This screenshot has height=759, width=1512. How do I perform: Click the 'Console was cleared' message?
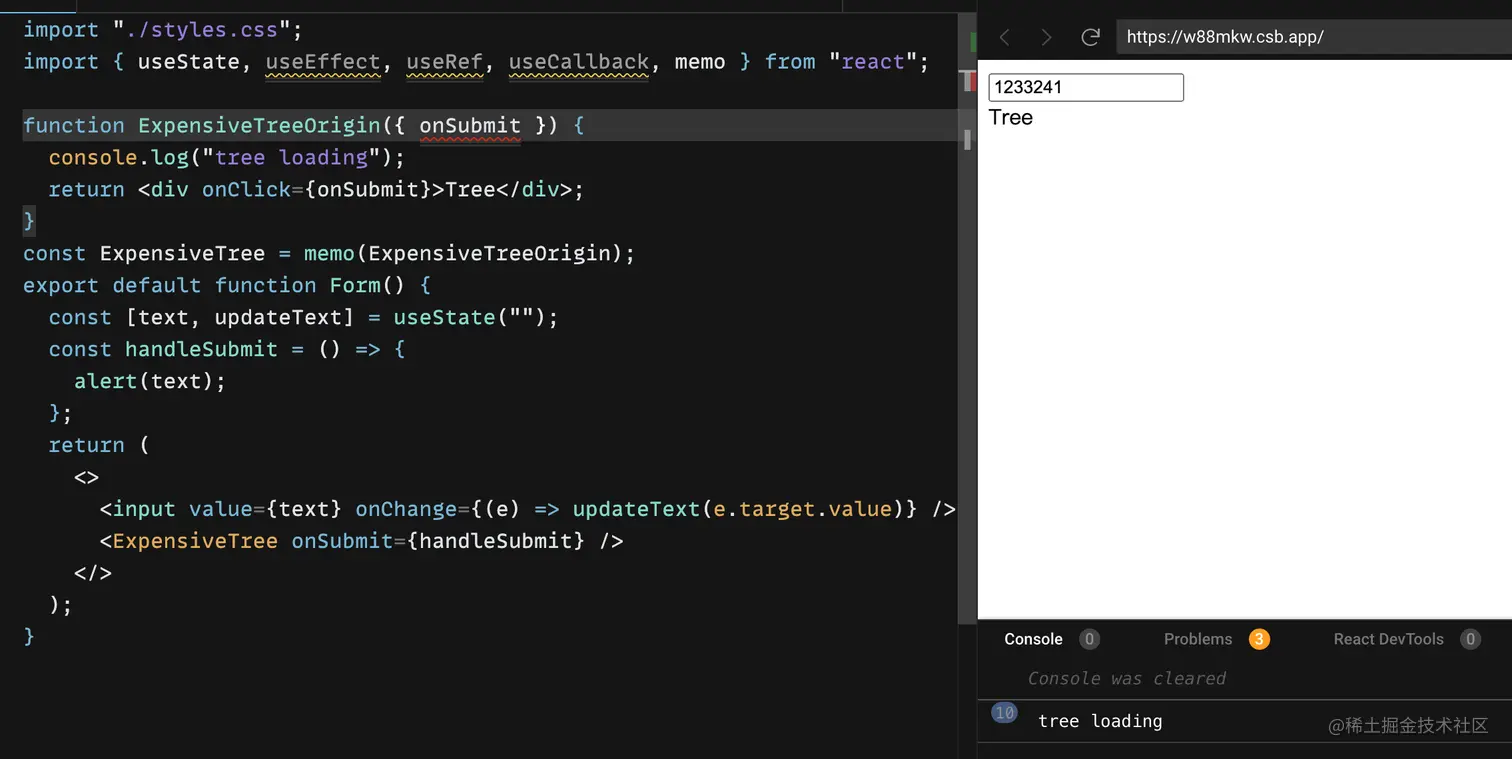[x=1127, y=678]
